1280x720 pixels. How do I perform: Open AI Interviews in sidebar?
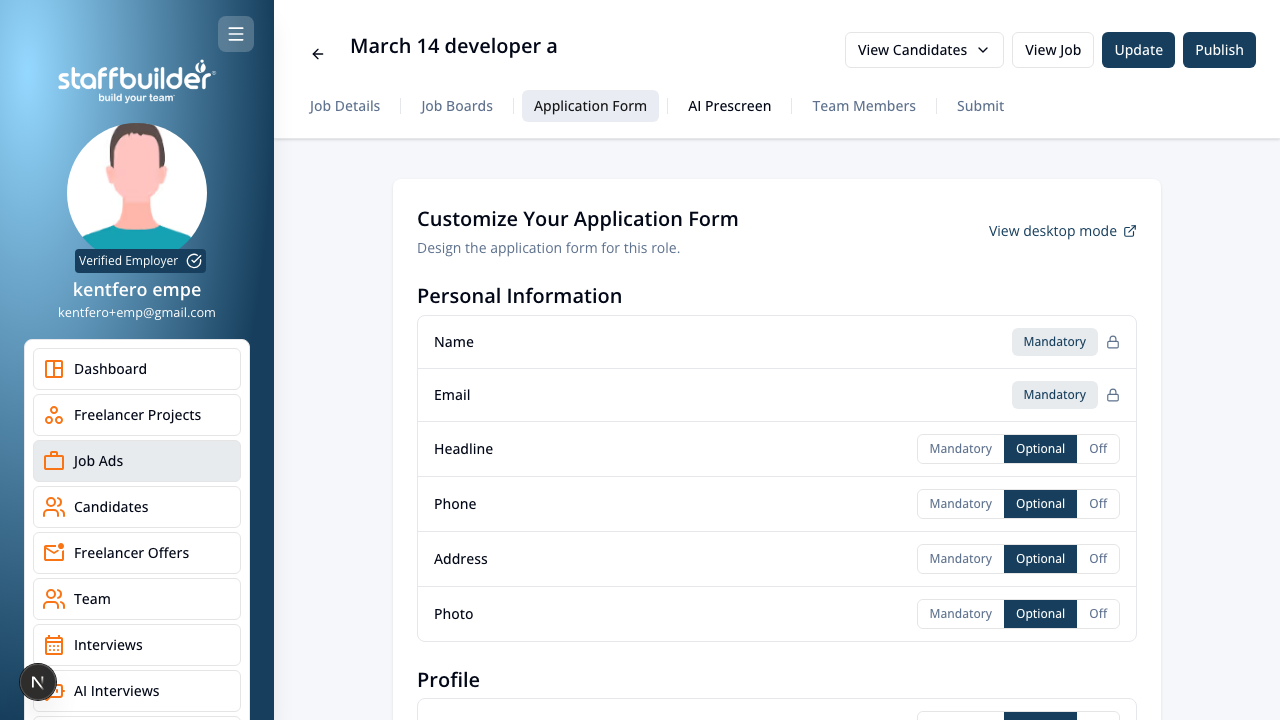click(137, 691)
